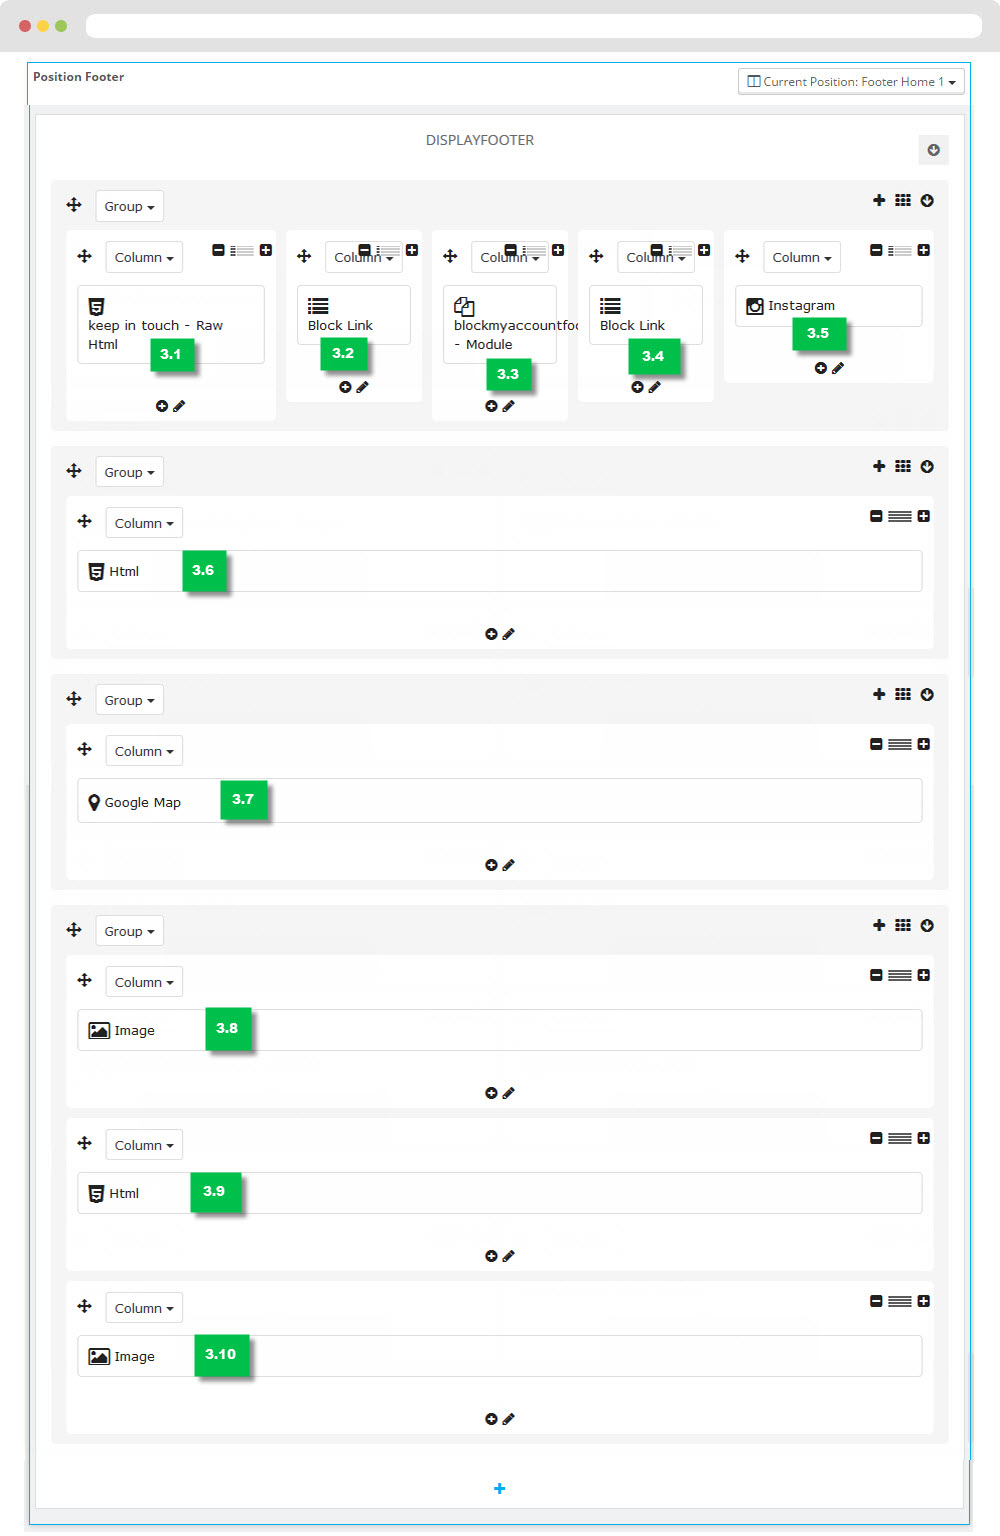
Task: Open the Current Position: Footer Home 1 dropdown
Action: (x=851, y=82)
